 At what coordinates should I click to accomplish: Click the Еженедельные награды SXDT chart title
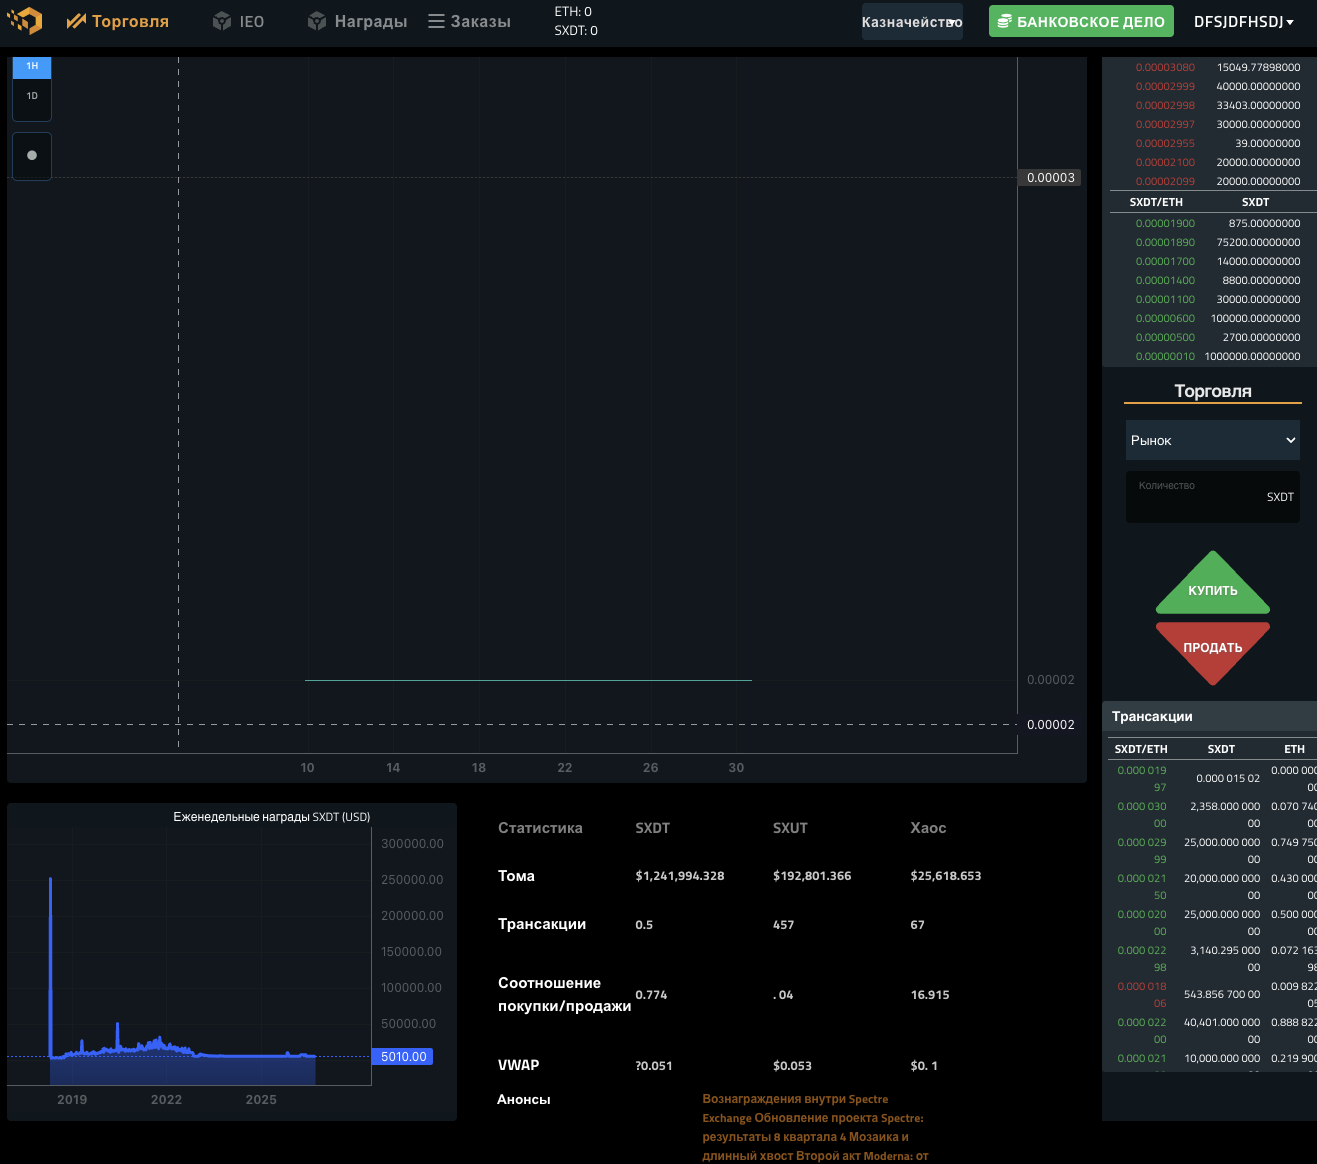[272, 817]
